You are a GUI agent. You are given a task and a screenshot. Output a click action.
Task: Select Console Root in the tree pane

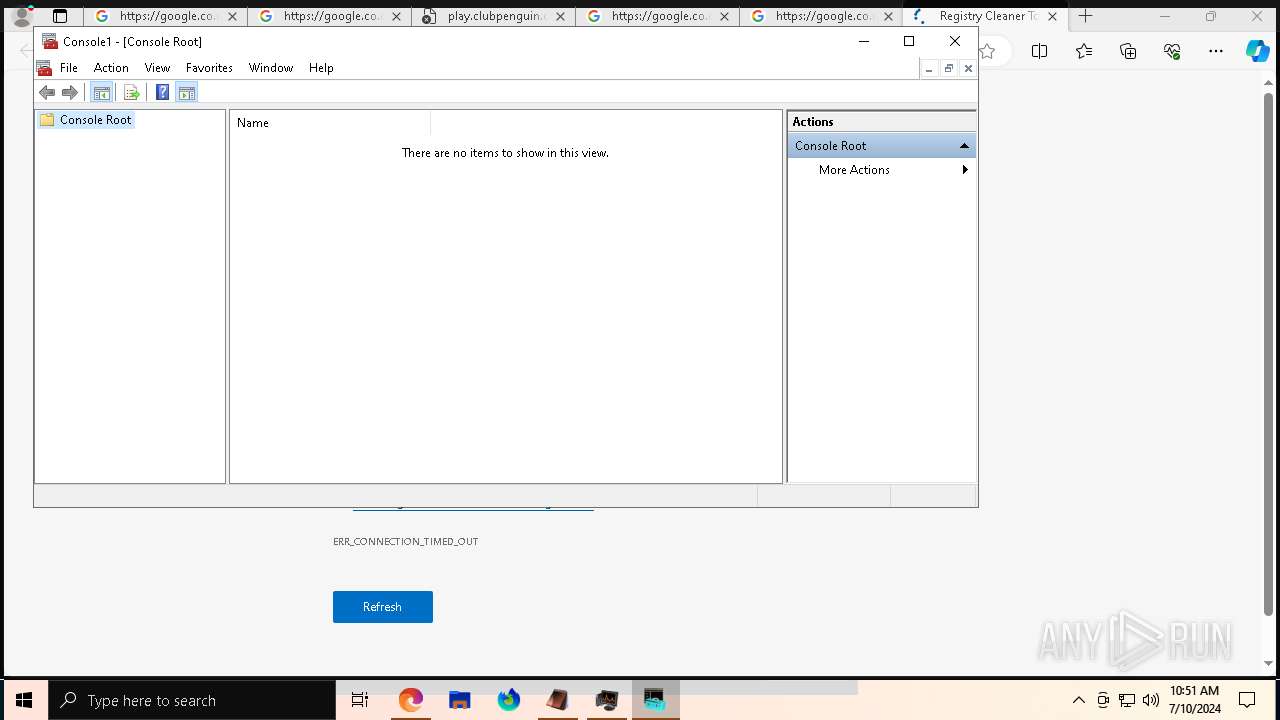tap(86, 120)
